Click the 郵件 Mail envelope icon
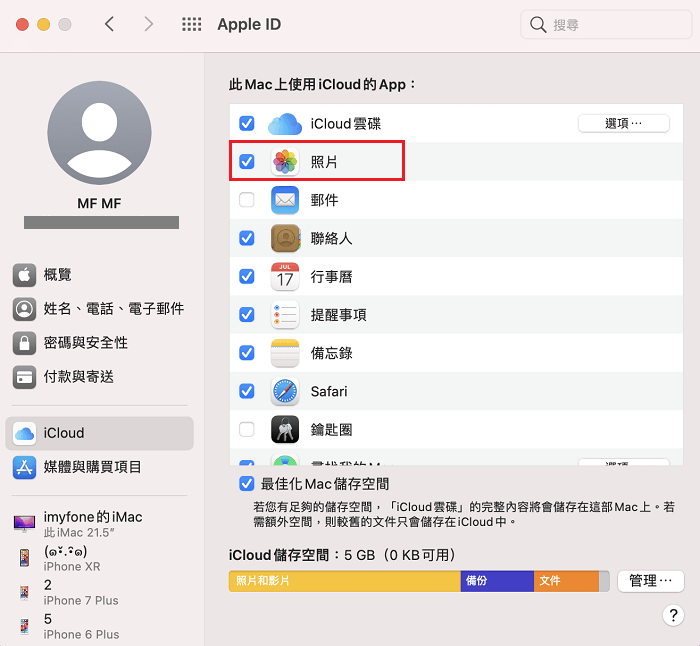Image resolution: width=700 pixels, height=646 pixels. 285,200
